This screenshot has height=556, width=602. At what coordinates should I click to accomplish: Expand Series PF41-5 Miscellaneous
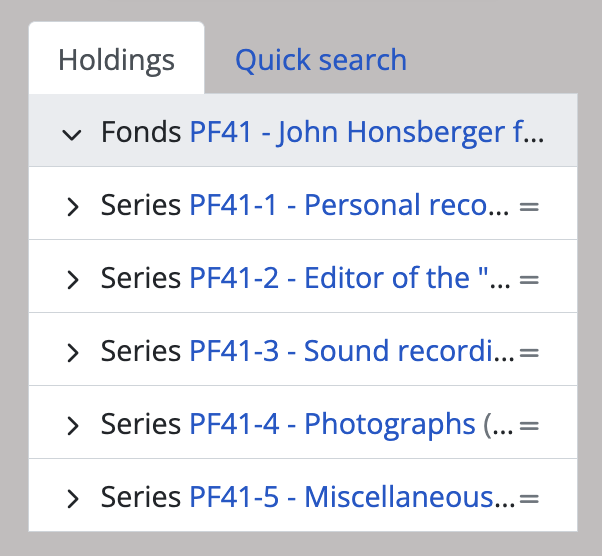[72, 499]
